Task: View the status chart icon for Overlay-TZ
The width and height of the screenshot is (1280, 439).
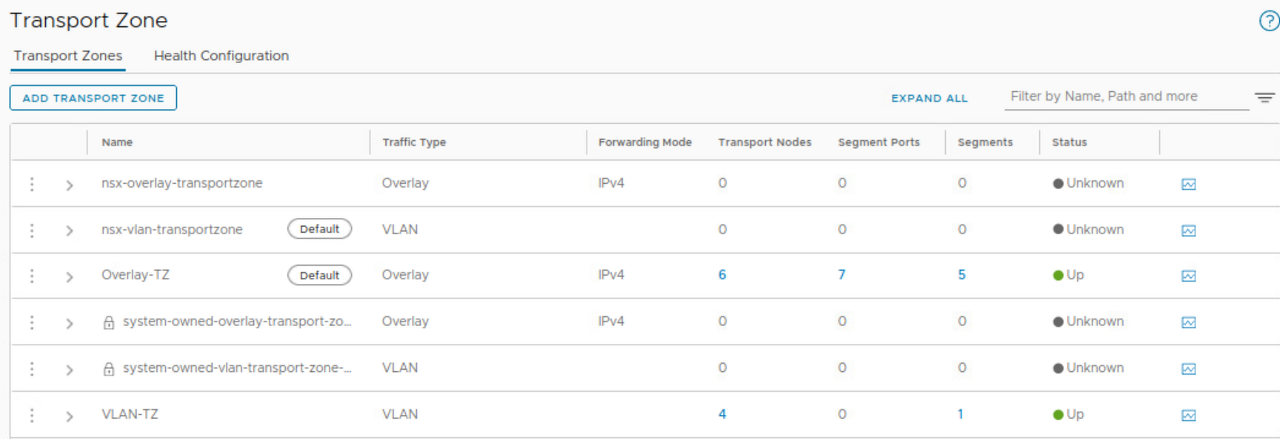Action: (x=1188, y=276)
